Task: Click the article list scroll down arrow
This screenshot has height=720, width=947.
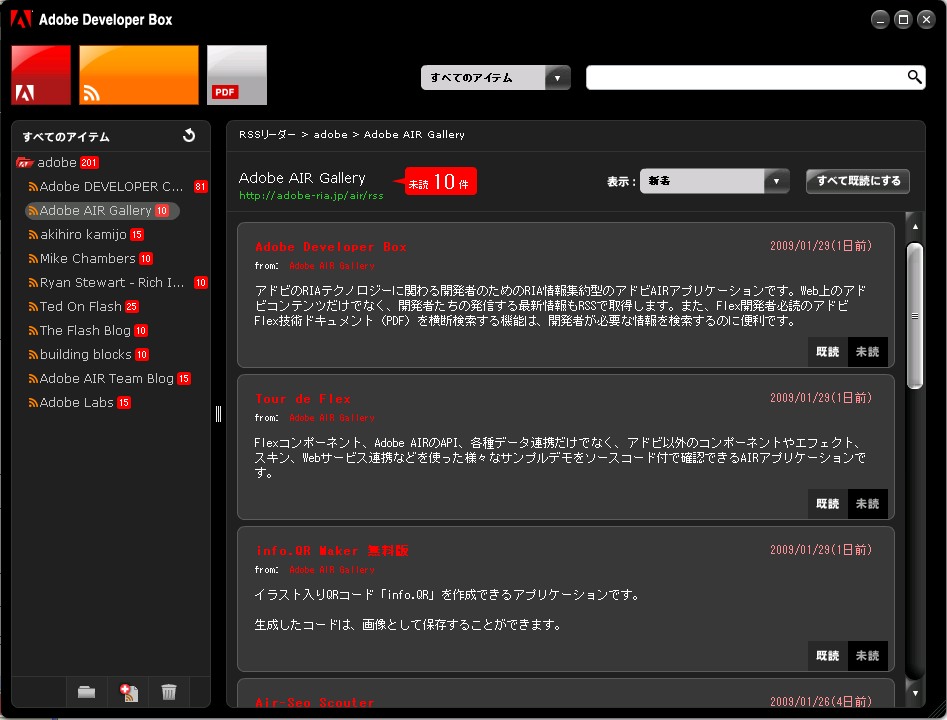Action: [x=916, y=693]
